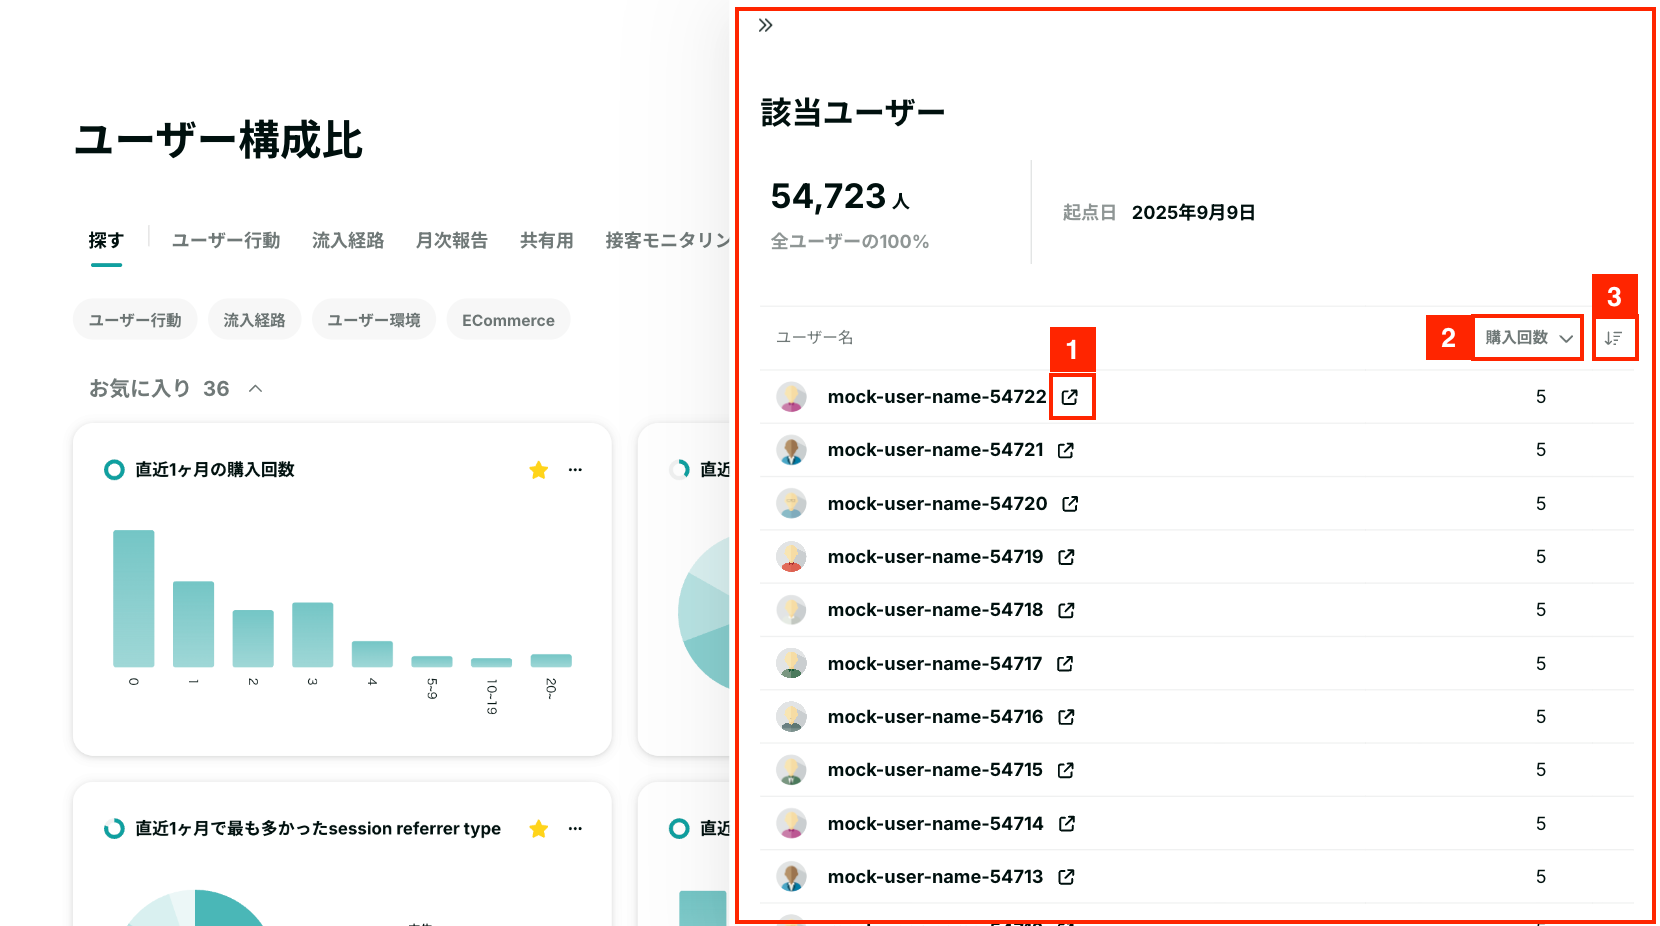Collapse the お気に入り 36 section
Image resolution: width=1660 pixels, height=926 pixels.
[x=256, y=389]
